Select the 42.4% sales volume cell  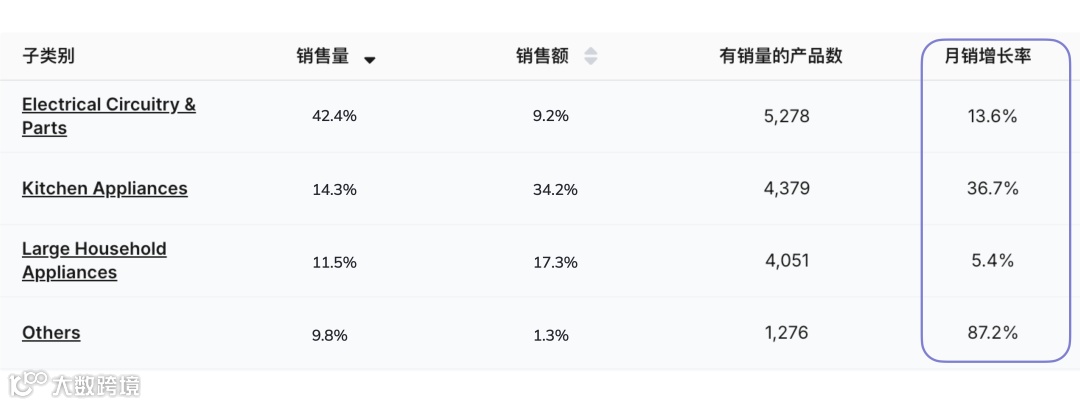(x=334, y=116)
